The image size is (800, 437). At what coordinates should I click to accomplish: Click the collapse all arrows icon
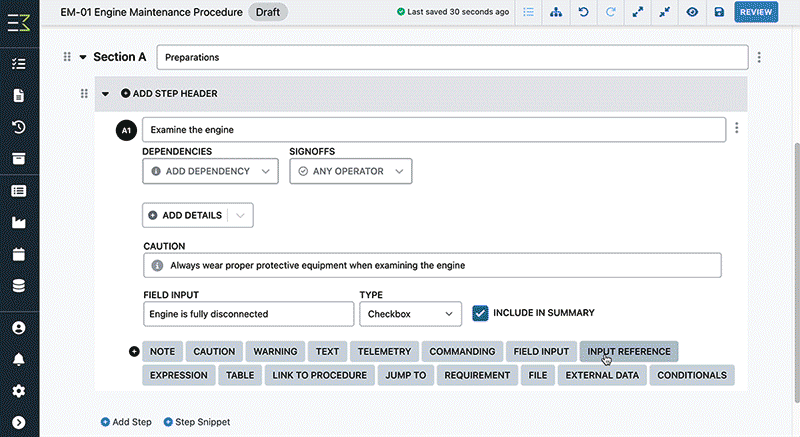[x=665, y=12]
